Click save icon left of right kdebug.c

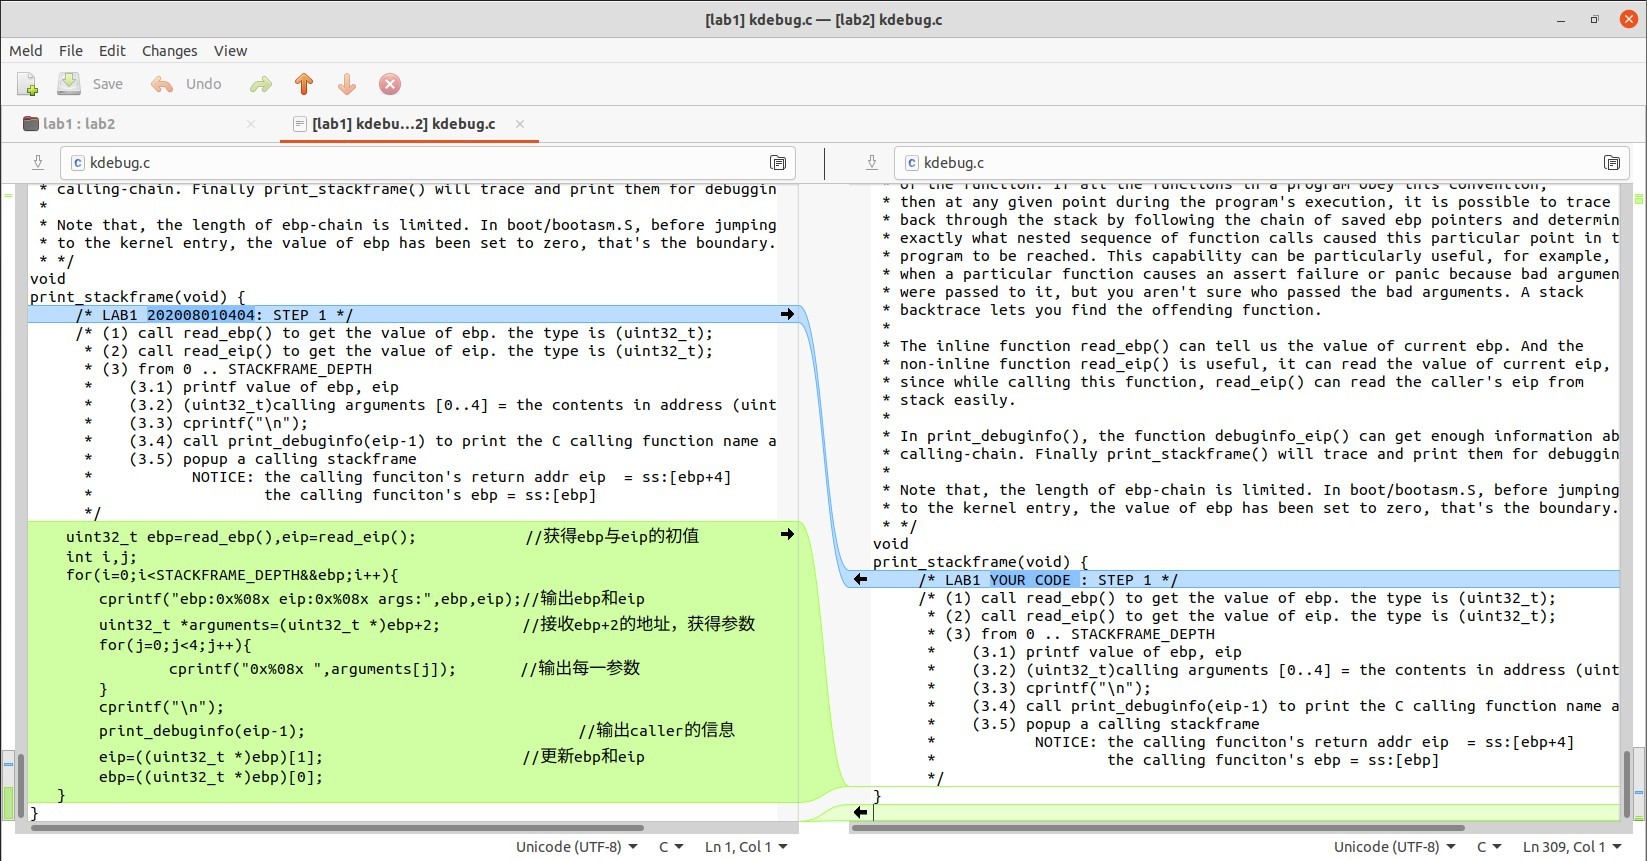tap(872, 163)
